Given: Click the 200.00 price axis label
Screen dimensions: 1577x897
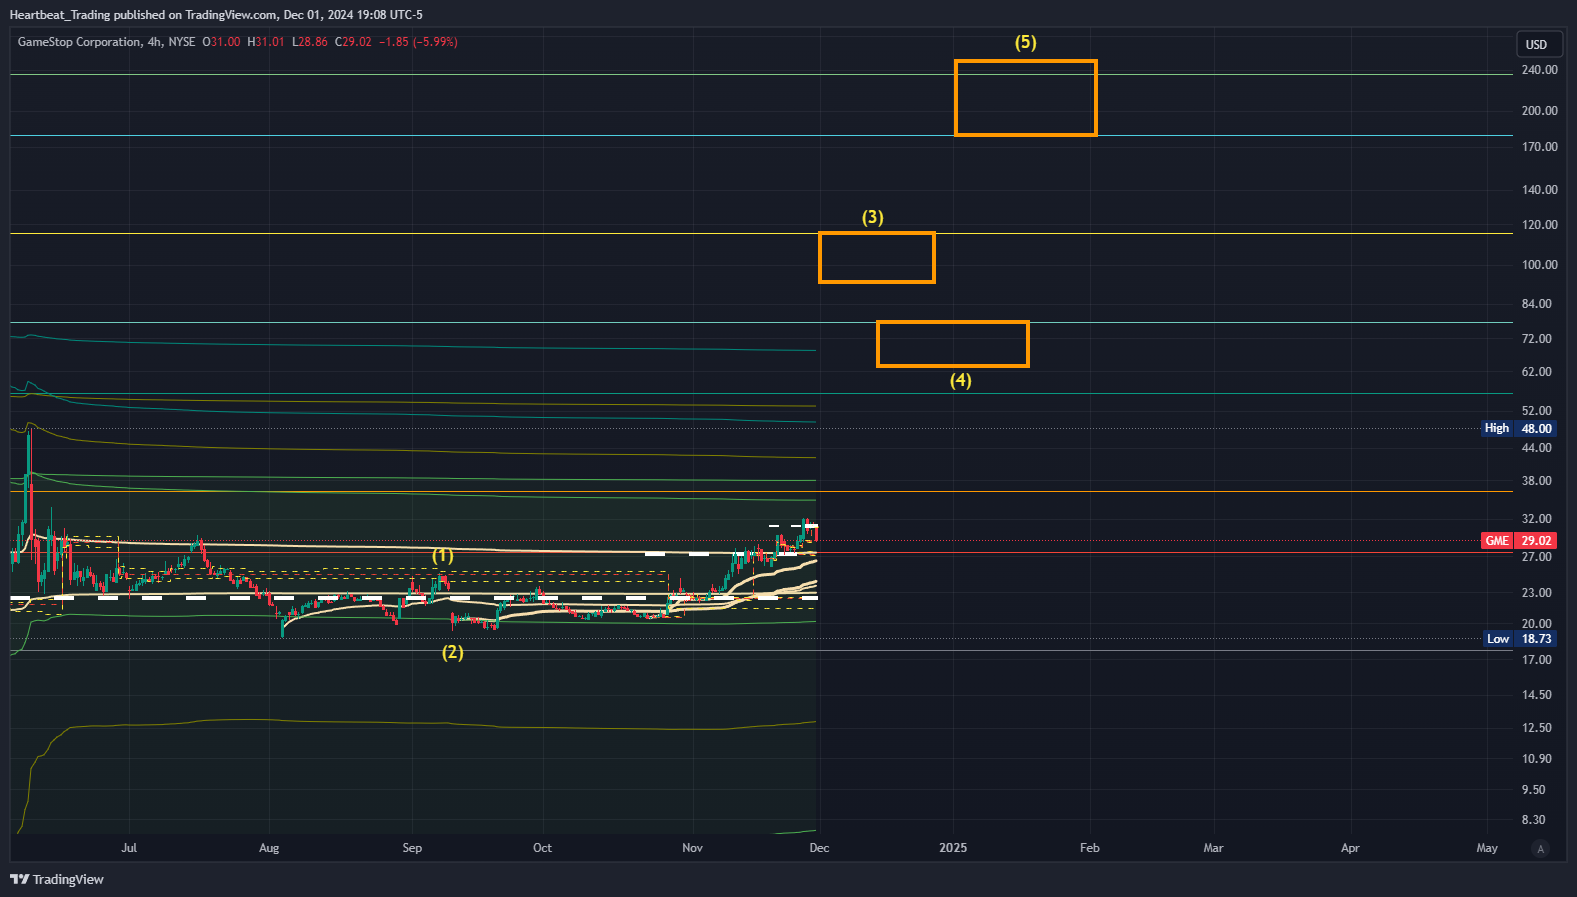Looking at the screenshot, I should pos(1539,111).
